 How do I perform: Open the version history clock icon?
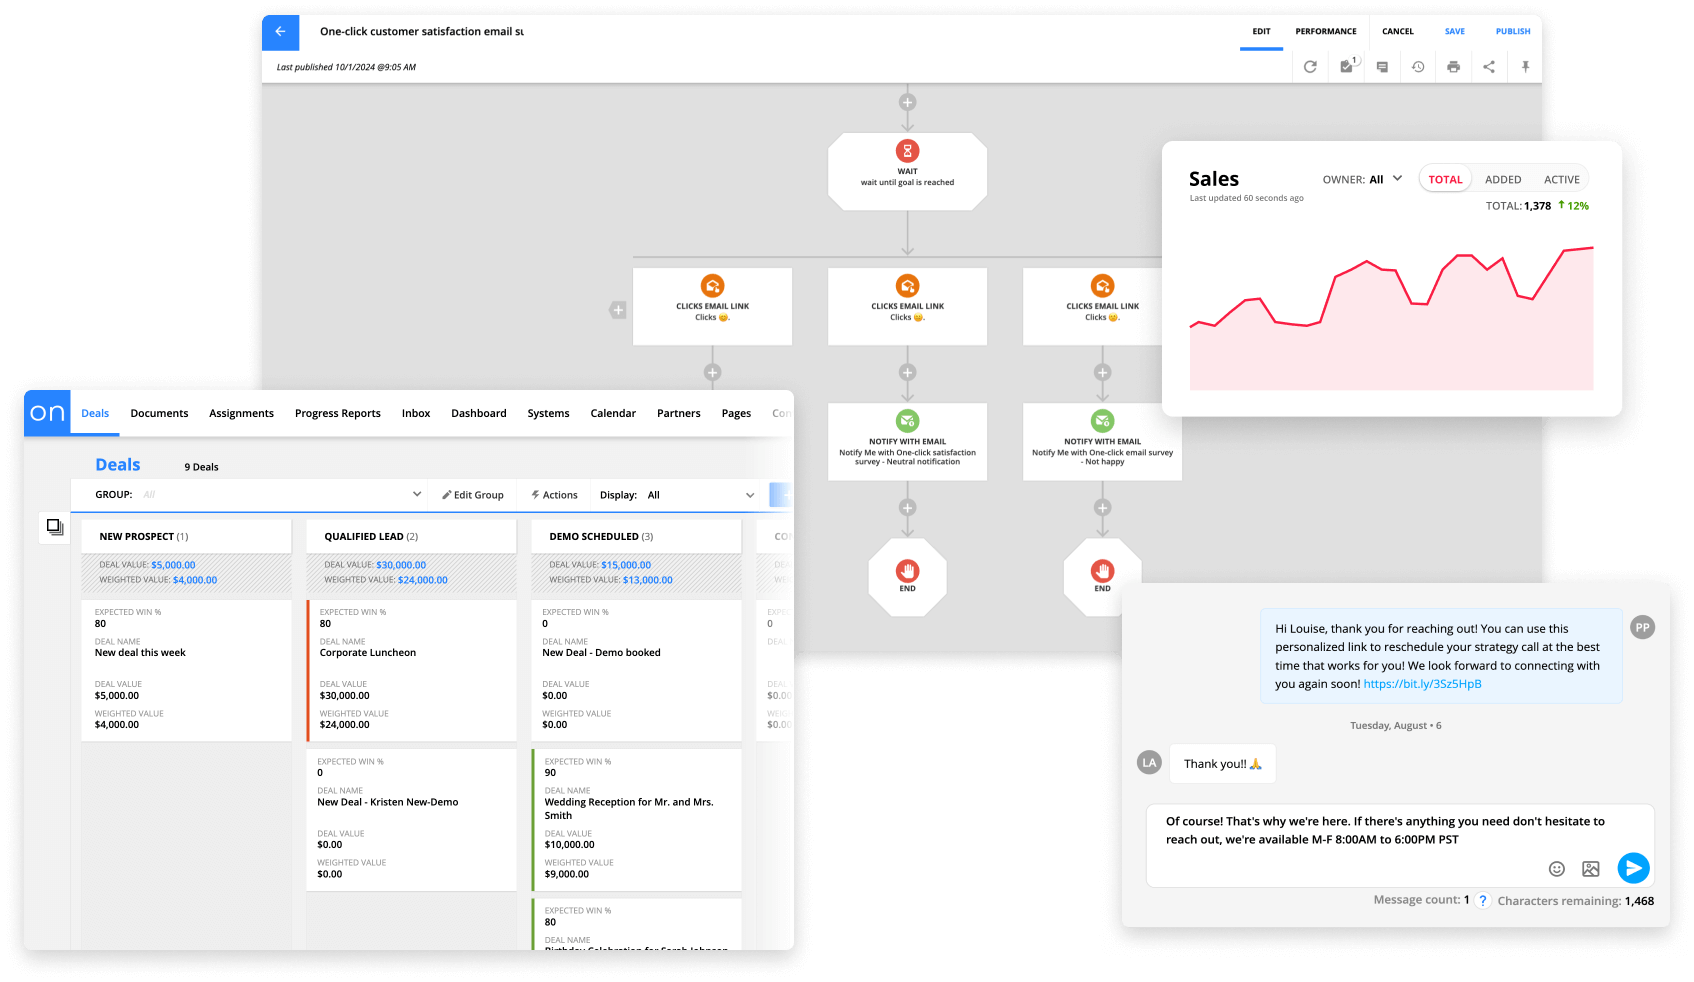[1418, 67]
